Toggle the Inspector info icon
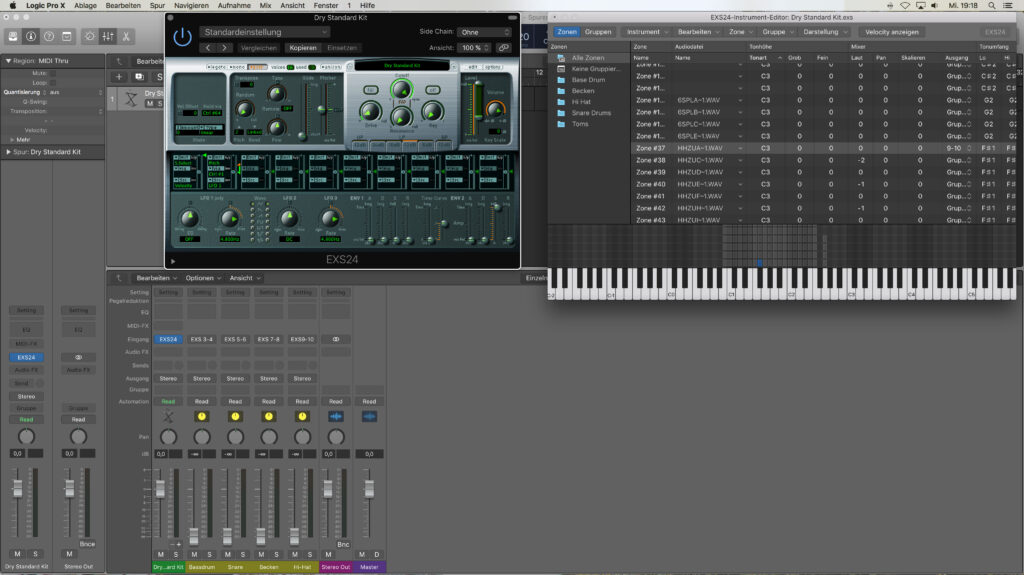 (31, 37)
